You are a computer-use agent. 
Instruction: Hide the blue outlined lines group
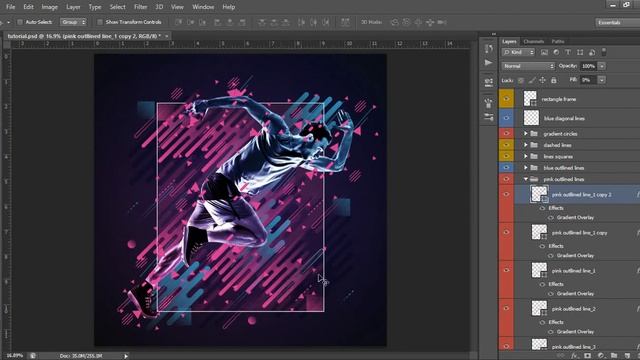pyautogui.click(x=506, y=168)
